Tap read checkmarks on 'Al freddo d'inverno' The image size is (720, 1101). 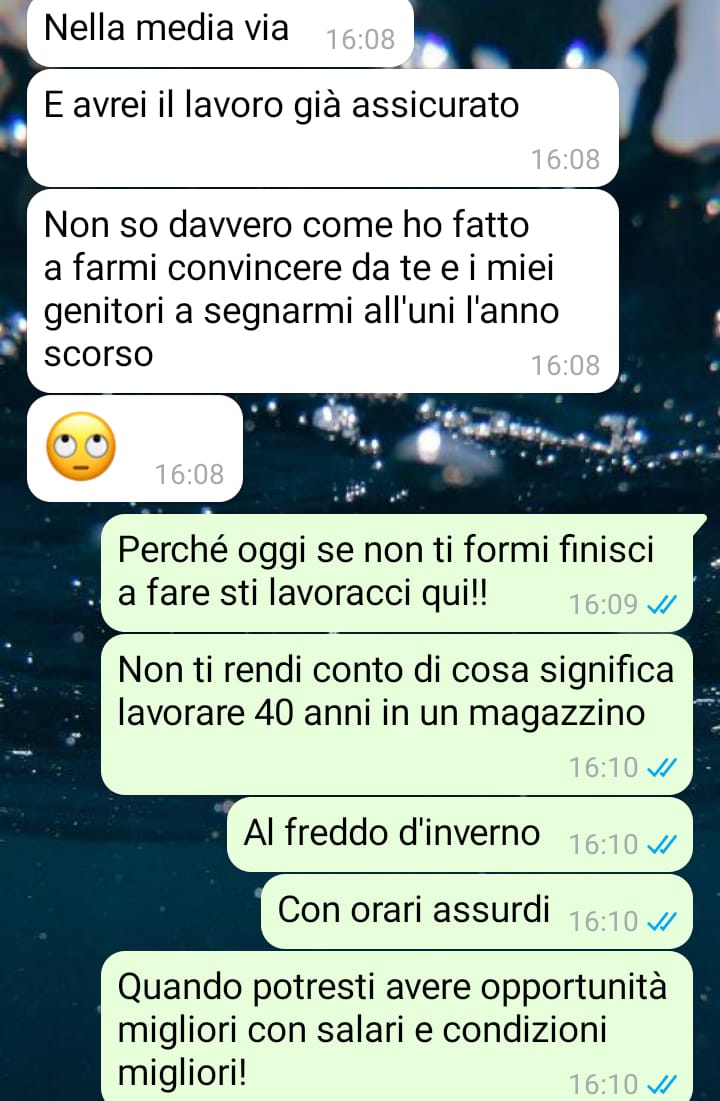pos(662,843)
